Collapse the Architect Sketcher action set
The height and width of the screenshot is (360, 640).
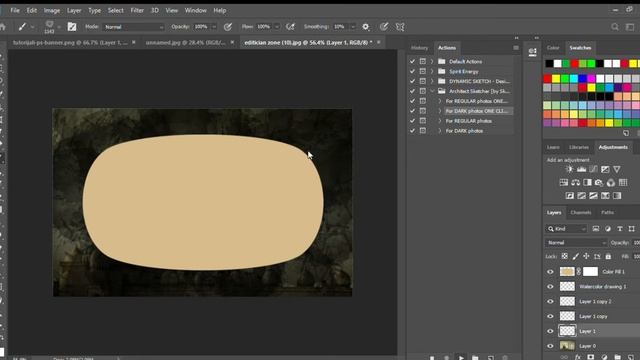point(432,91)
